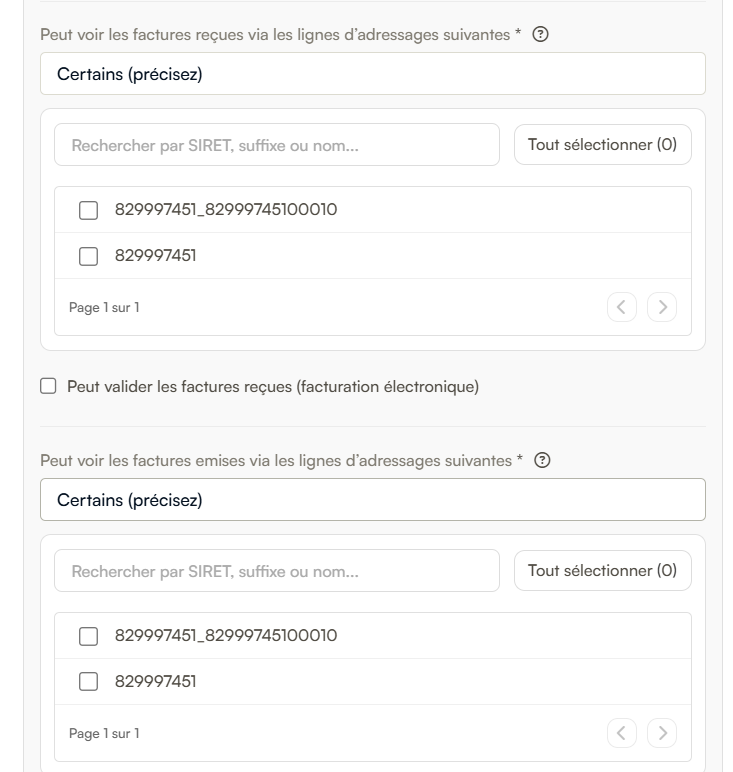Viewport: 733px width, 772px height.
Task: Click Peut valider les factures reçues label text
Action: (x=273, y=386)
